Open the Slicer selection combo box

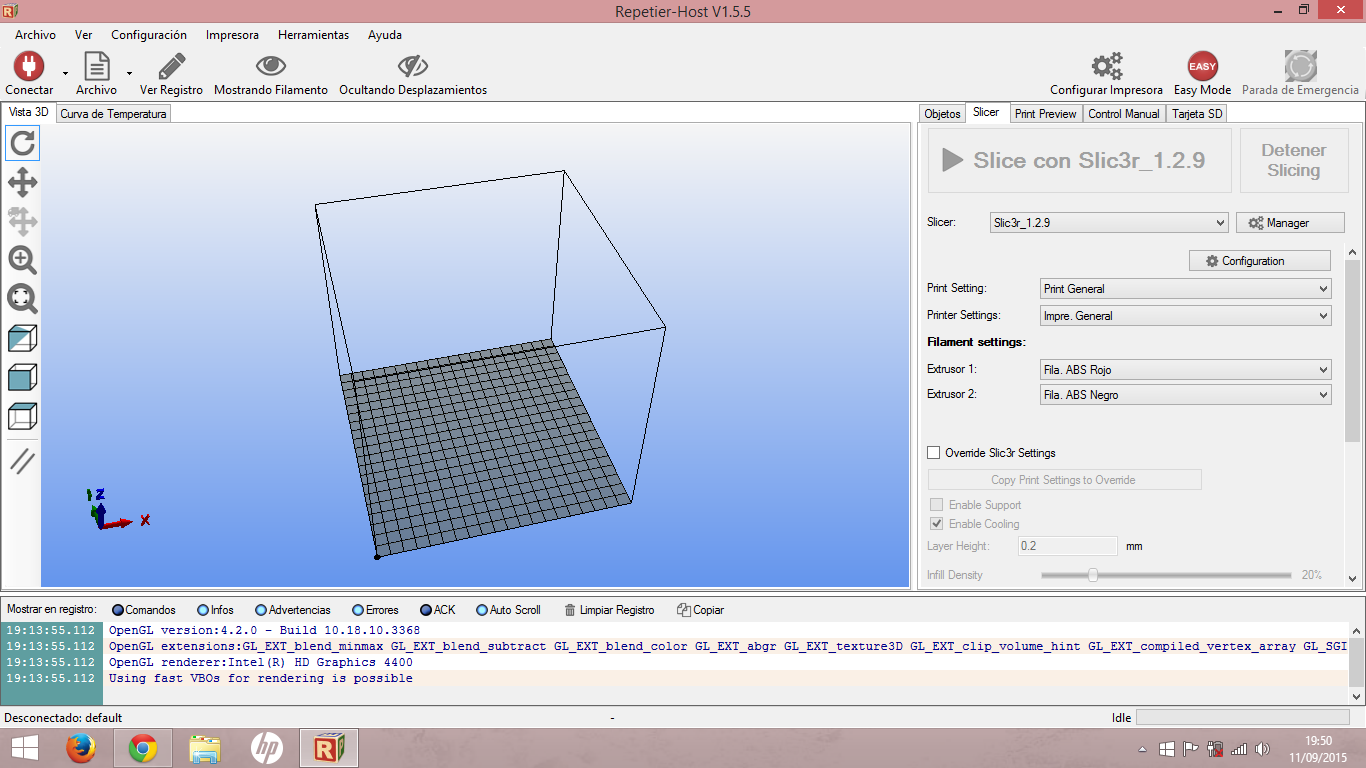tap(1109, 223)
